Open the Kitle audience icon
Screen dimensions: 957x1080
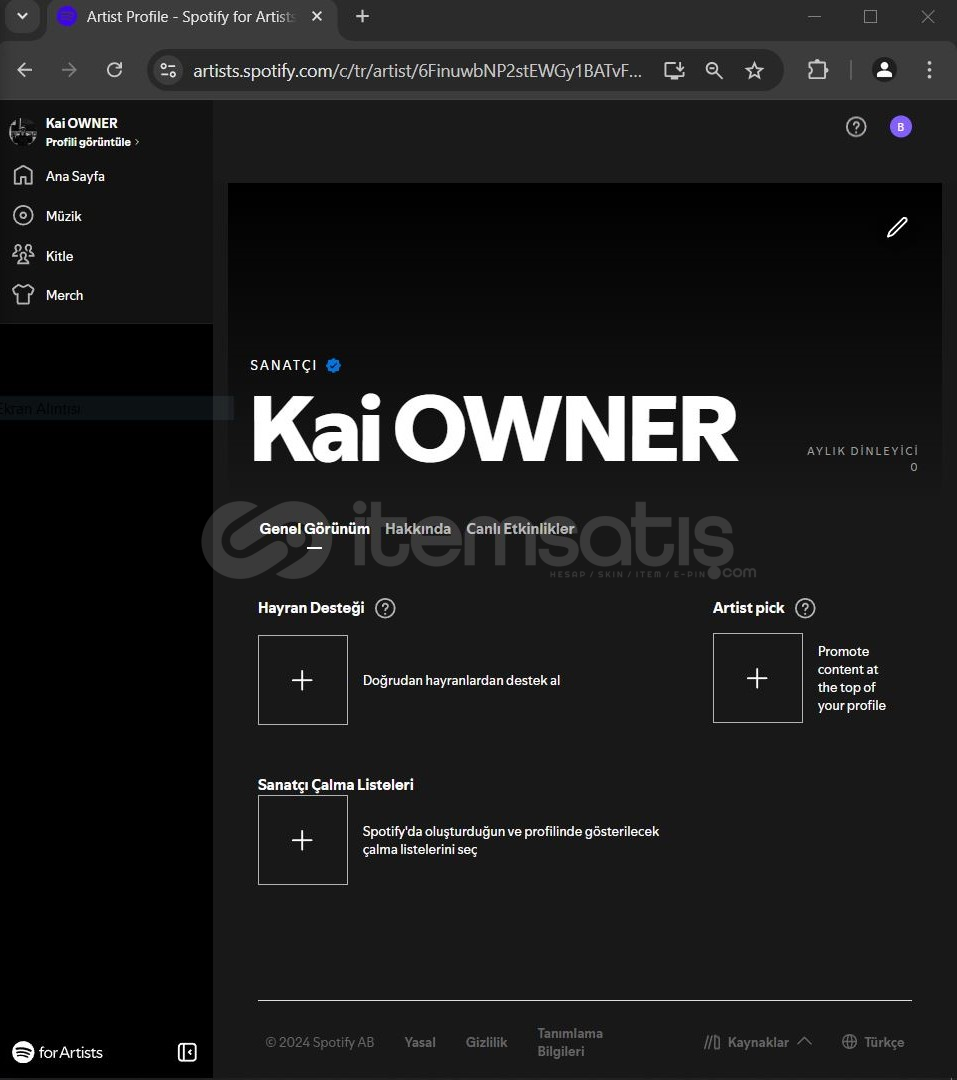(x=23, y=255)
